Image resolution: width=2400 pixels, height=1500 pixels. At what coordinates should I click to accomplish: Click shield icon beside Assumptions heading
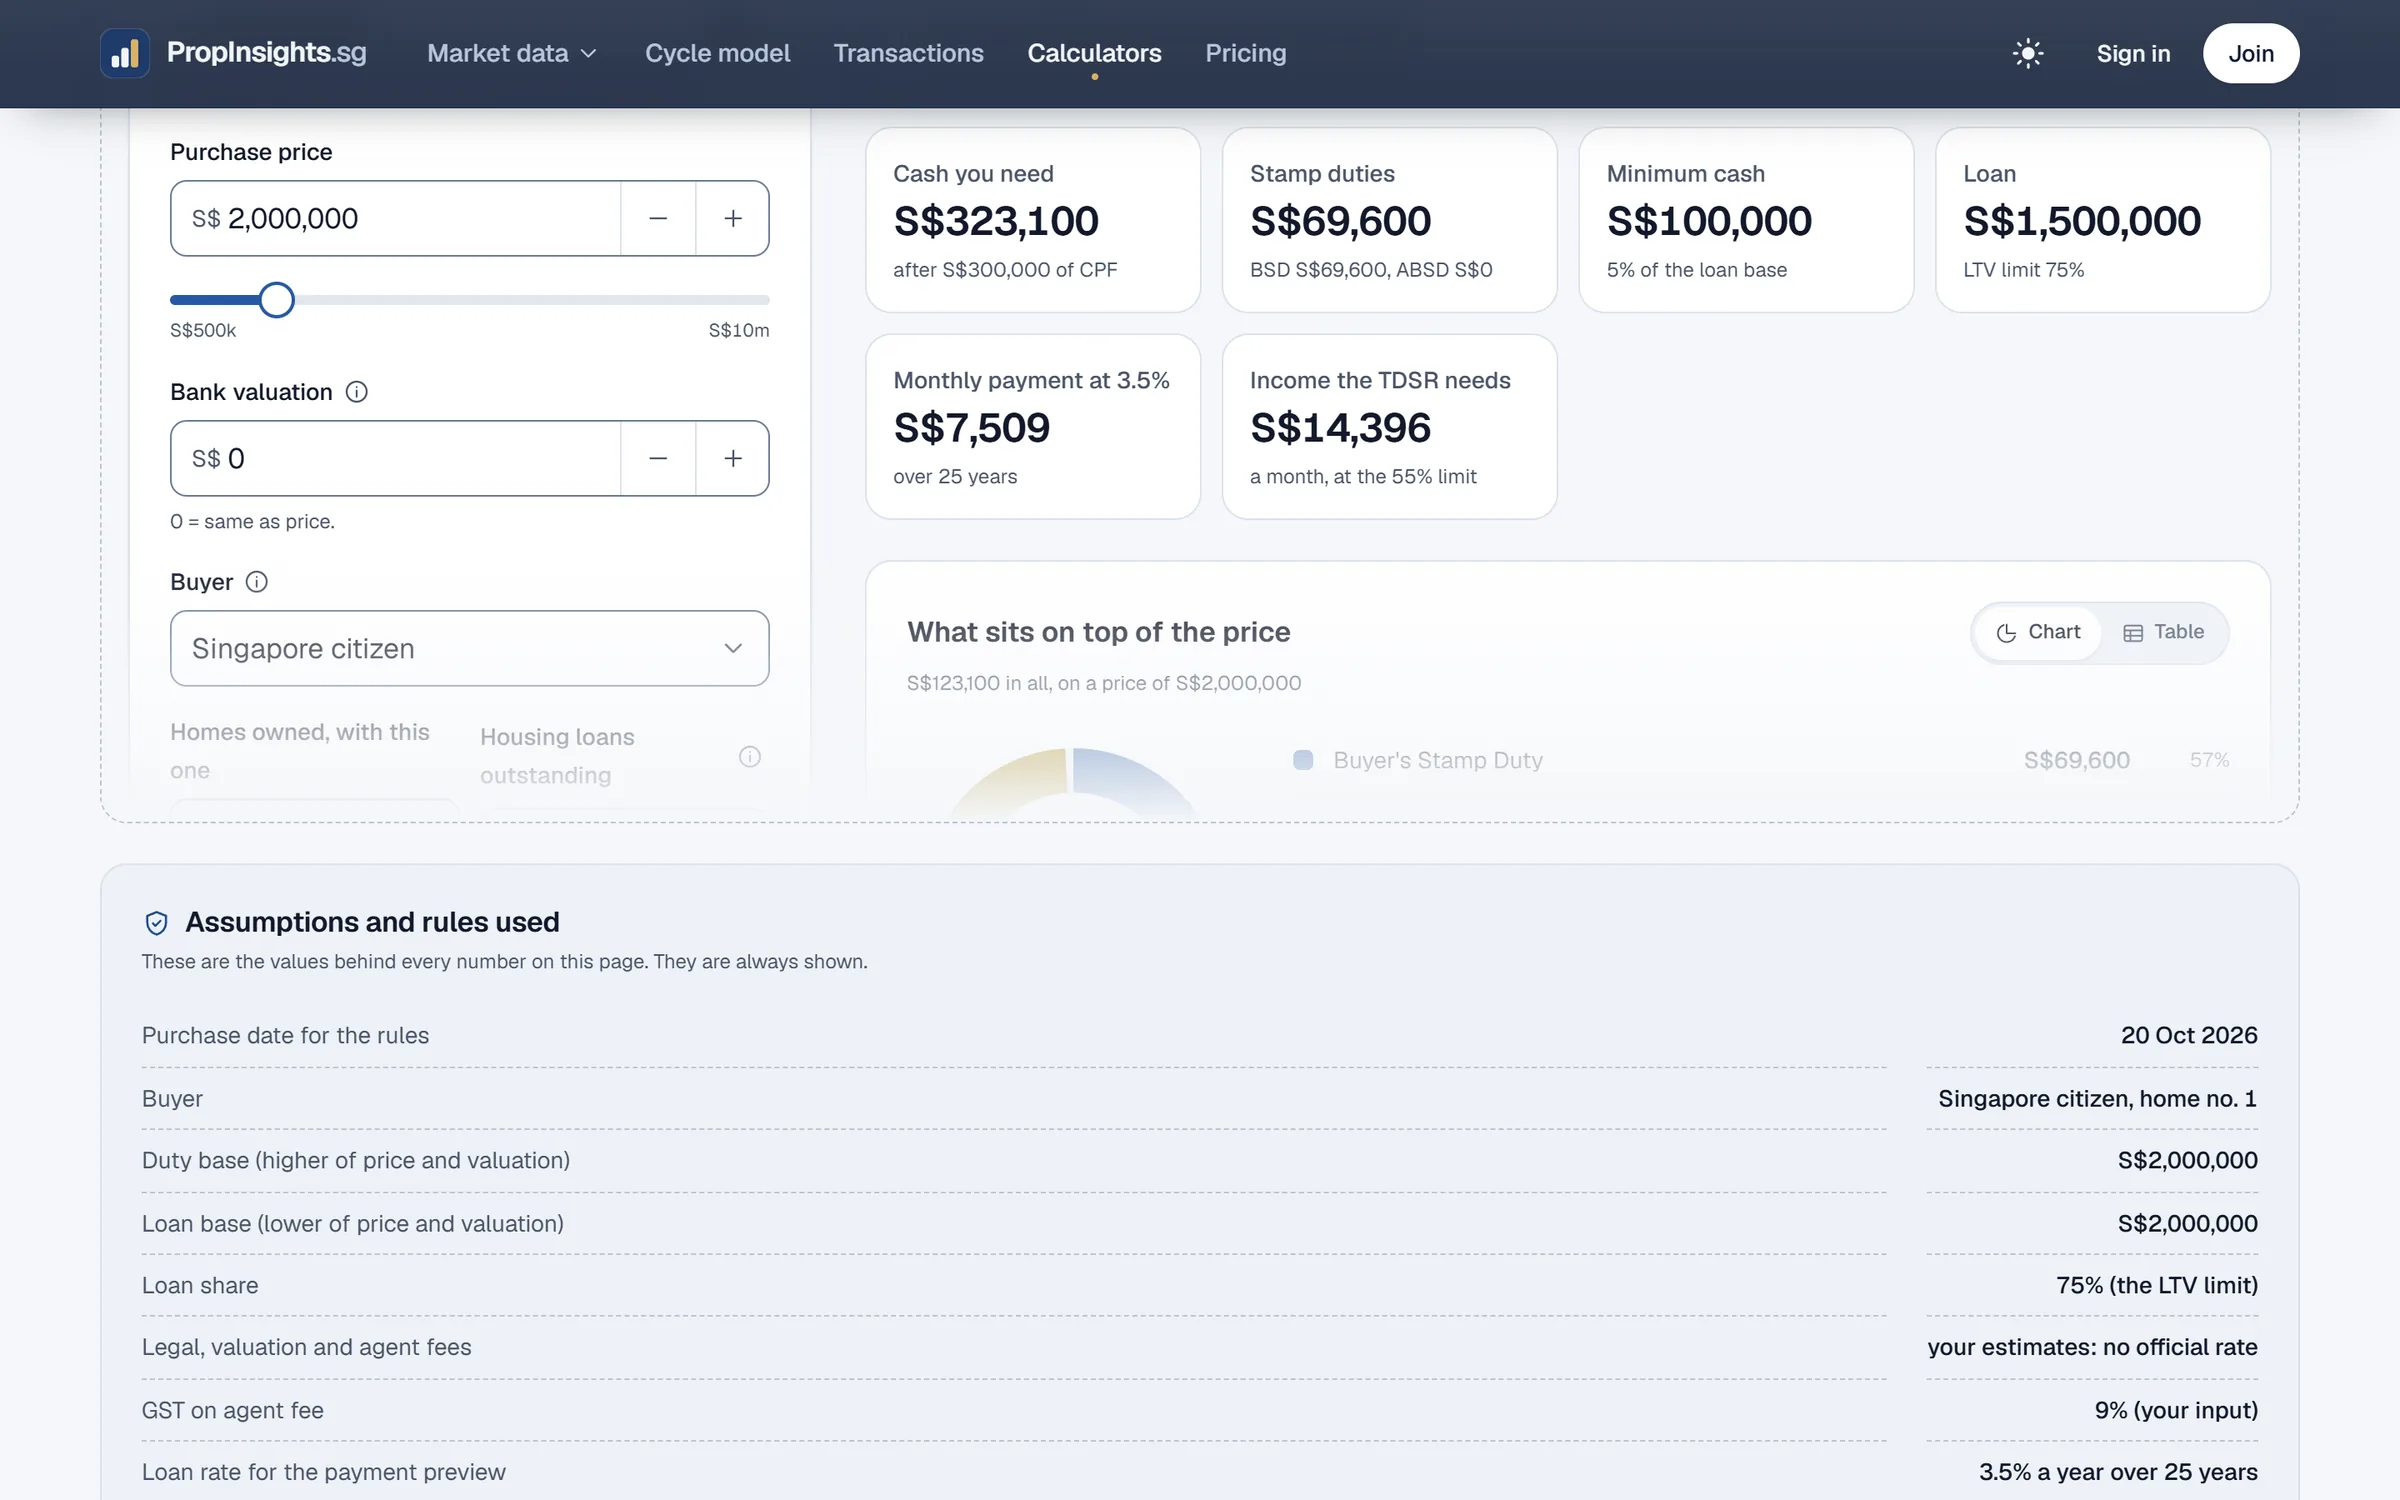pos(156,922)
